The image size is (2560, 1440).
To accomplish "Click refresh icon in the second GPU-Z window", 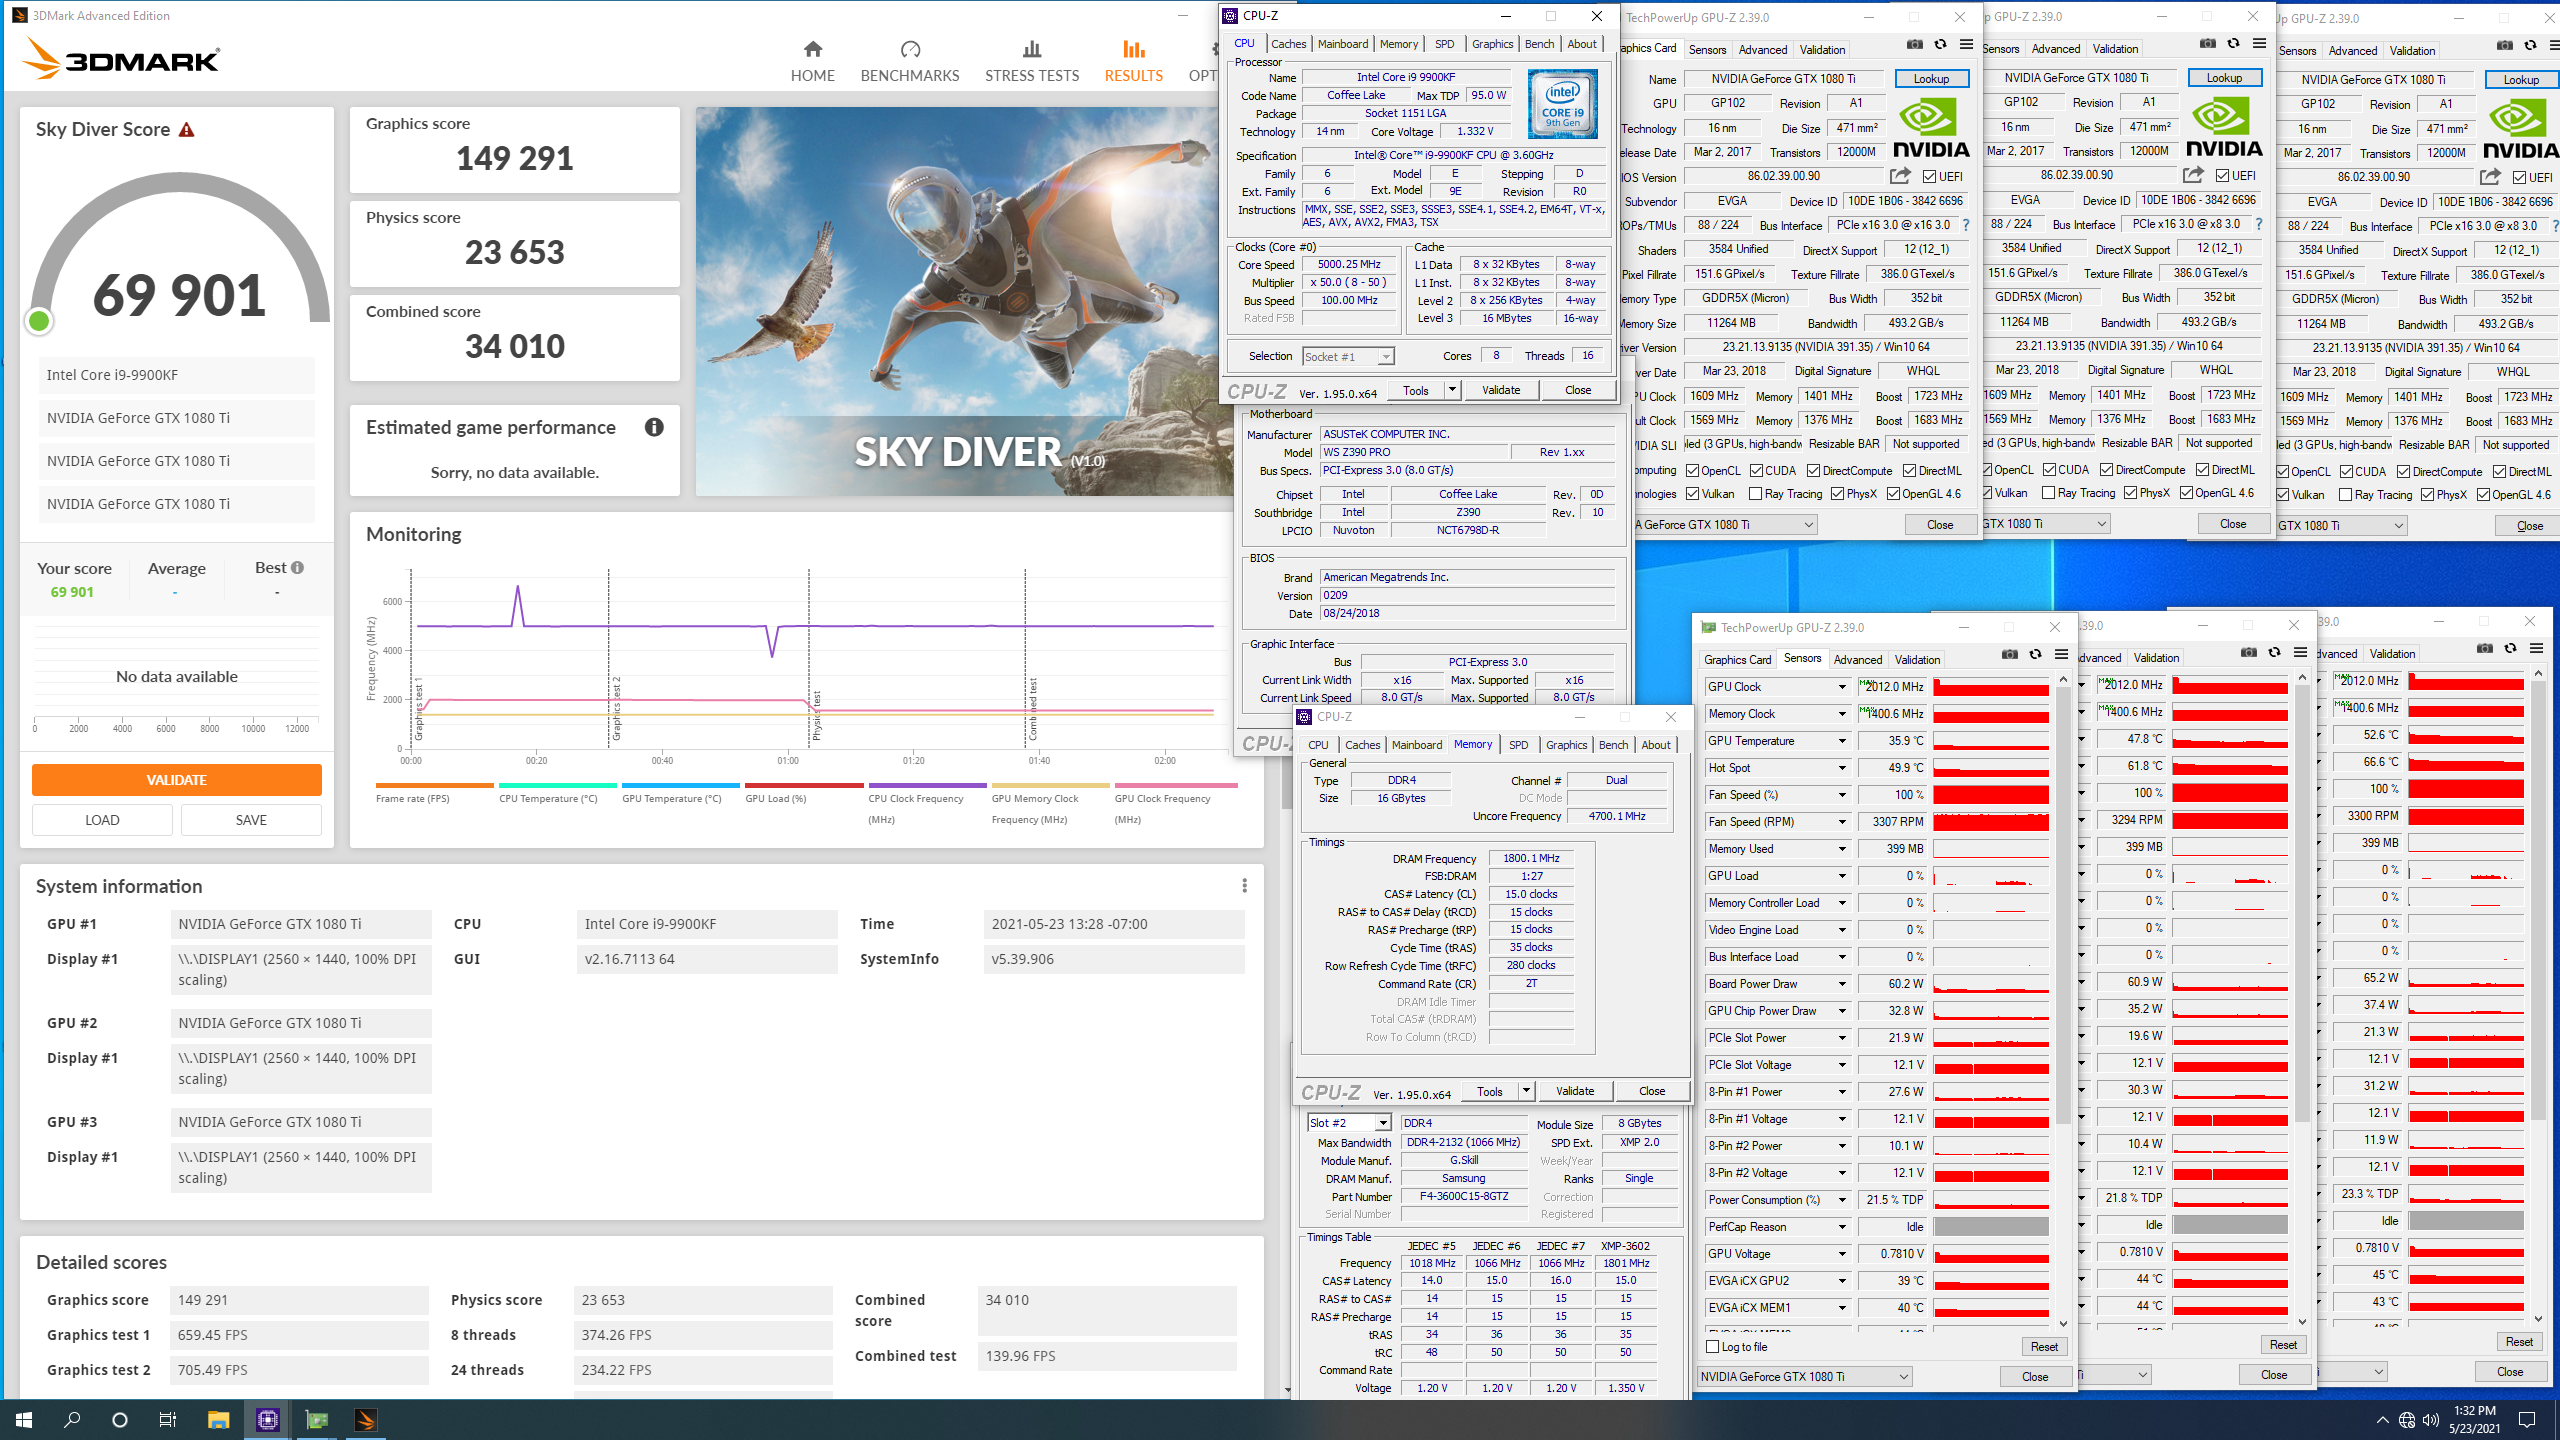I will 2233,44.
